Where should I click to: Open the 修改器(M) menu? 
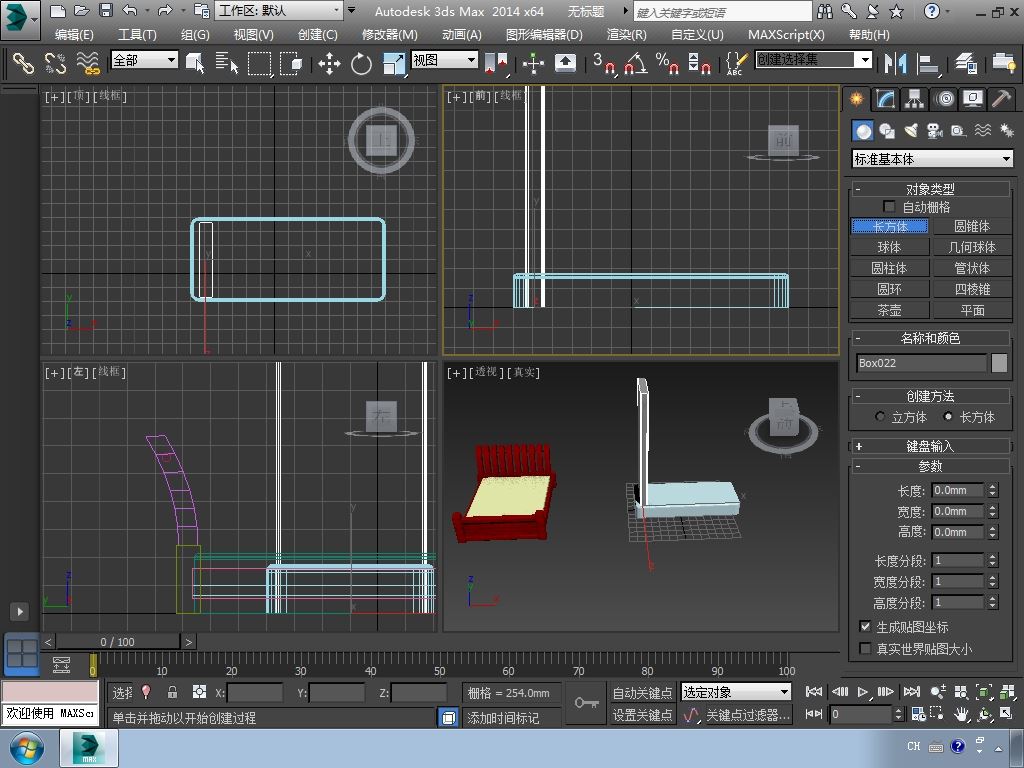(x=389, y=34)
